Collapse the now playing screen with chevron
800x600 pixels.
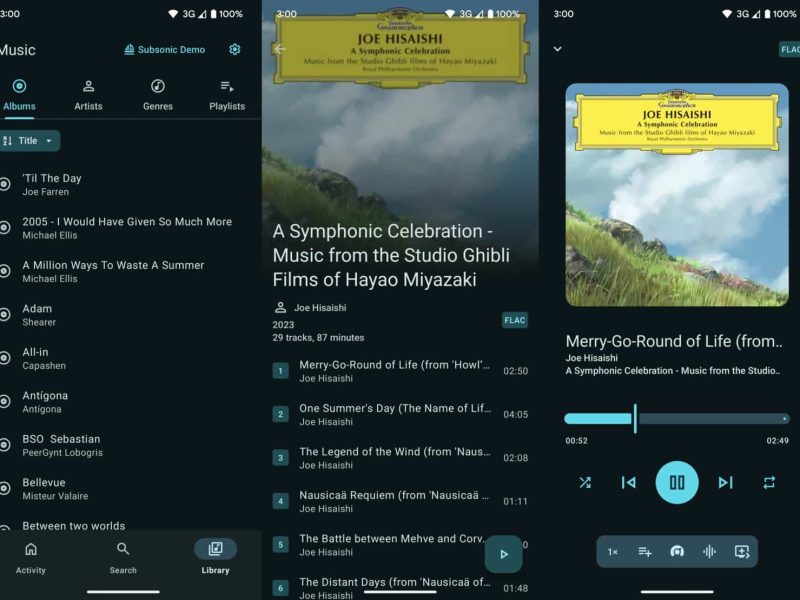click(558, 49)
